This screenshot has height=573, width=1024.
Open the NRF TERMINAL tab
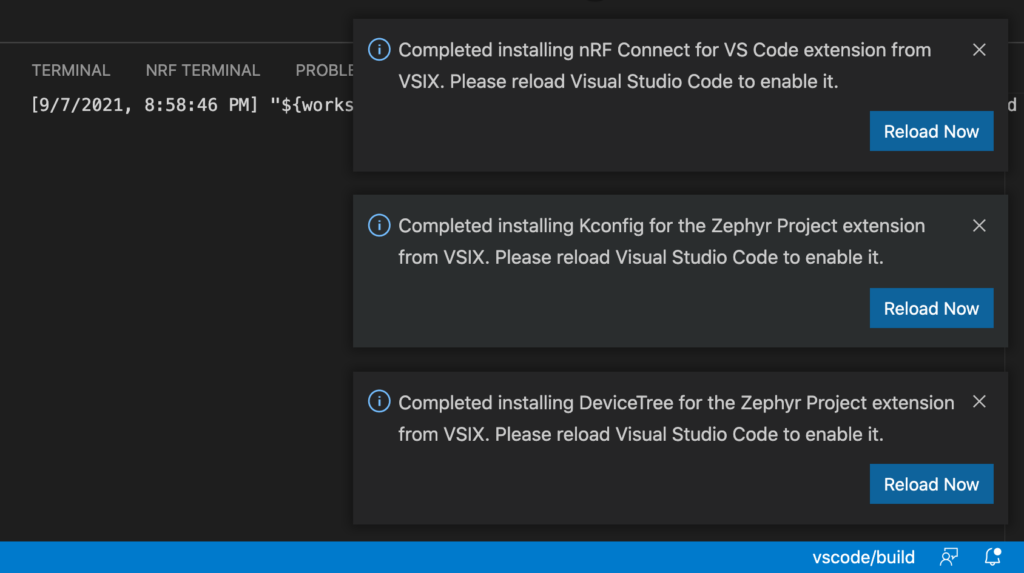click(x=203, y=70)
